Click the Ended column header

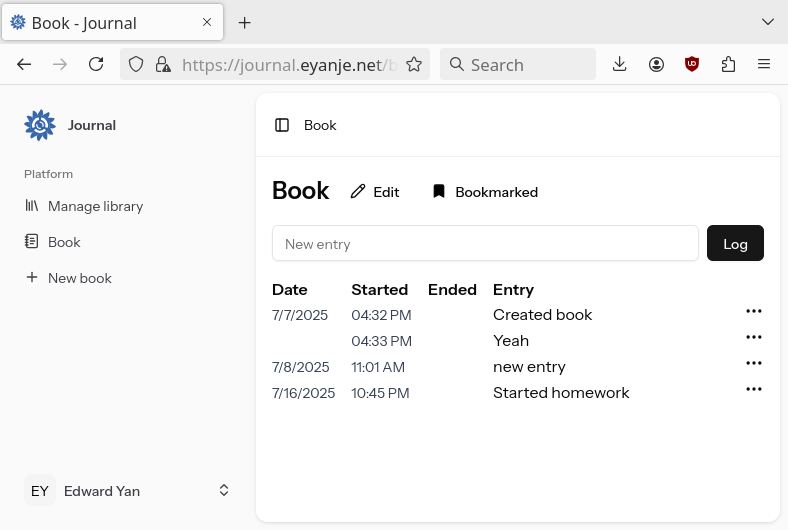tap(452, 289)
